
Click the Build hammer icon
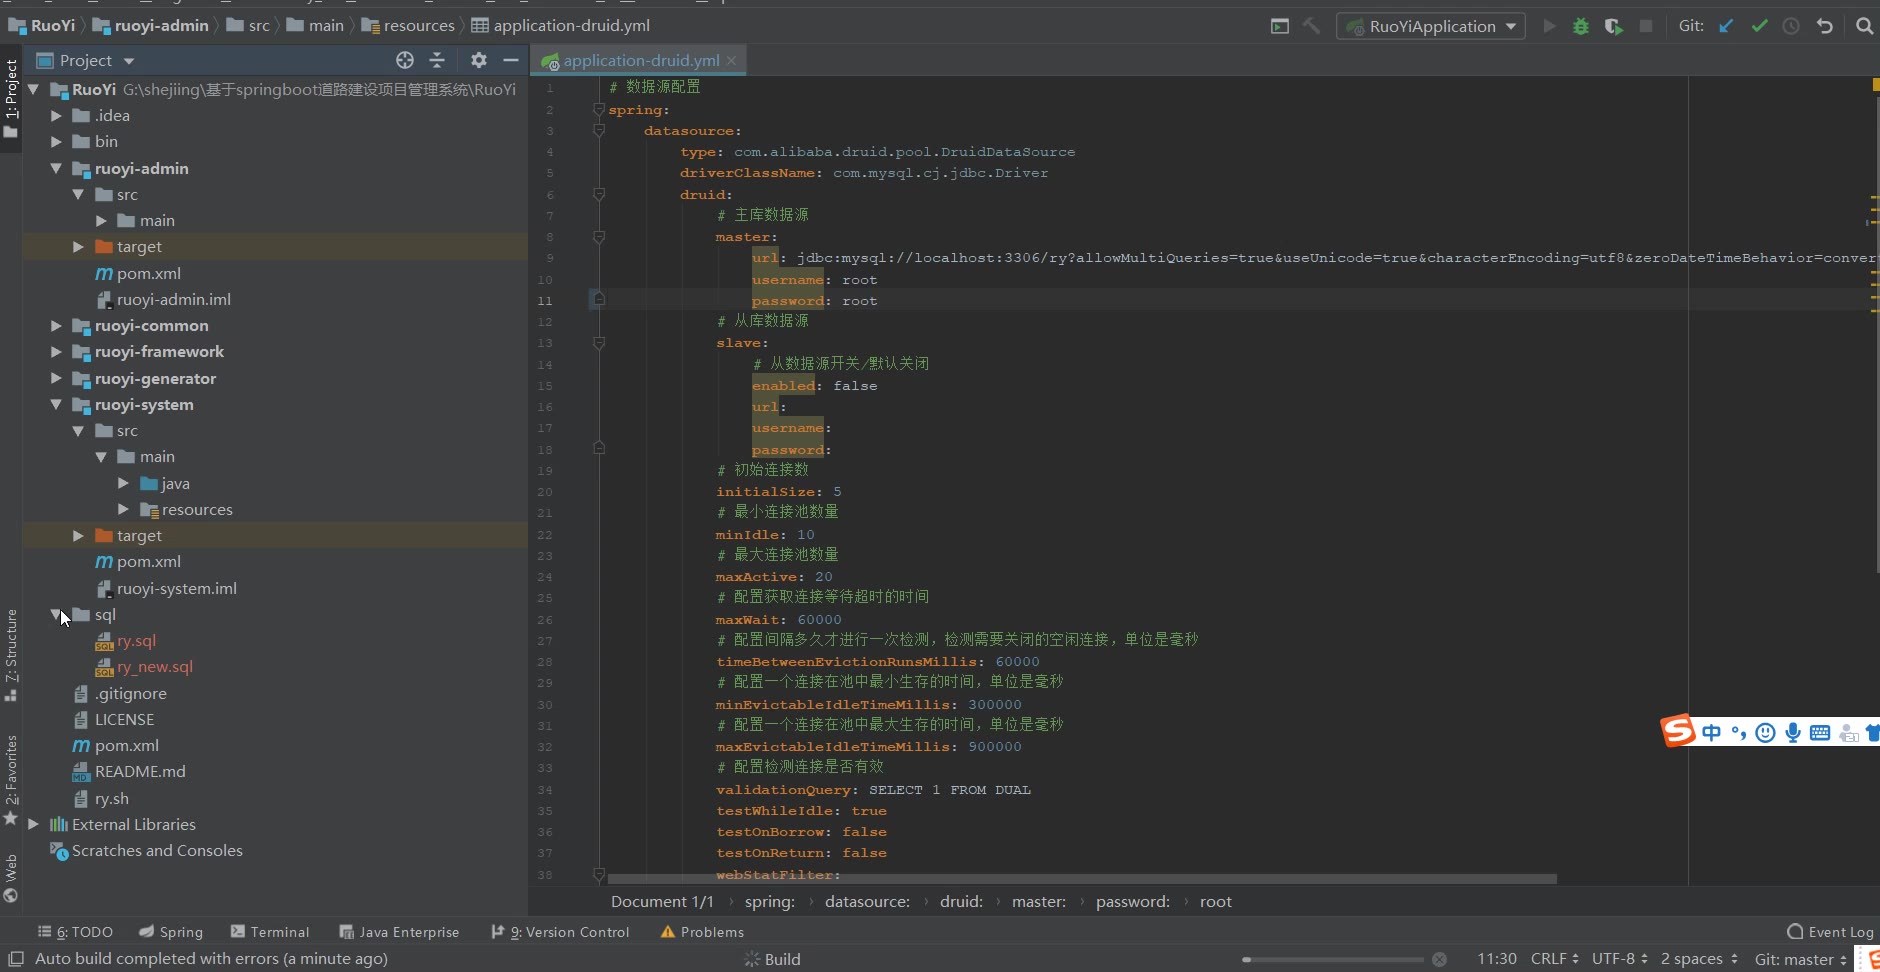[x=1312, y=26]
